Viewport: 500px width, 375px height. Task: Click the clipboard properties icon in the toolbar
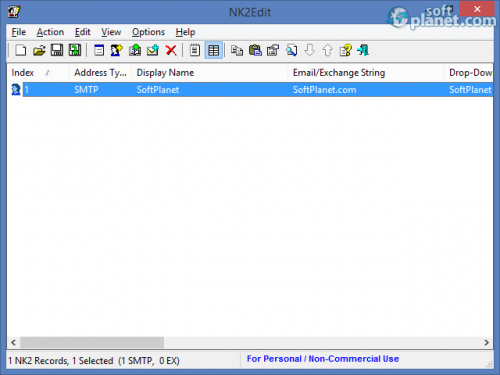pos(273,50)
